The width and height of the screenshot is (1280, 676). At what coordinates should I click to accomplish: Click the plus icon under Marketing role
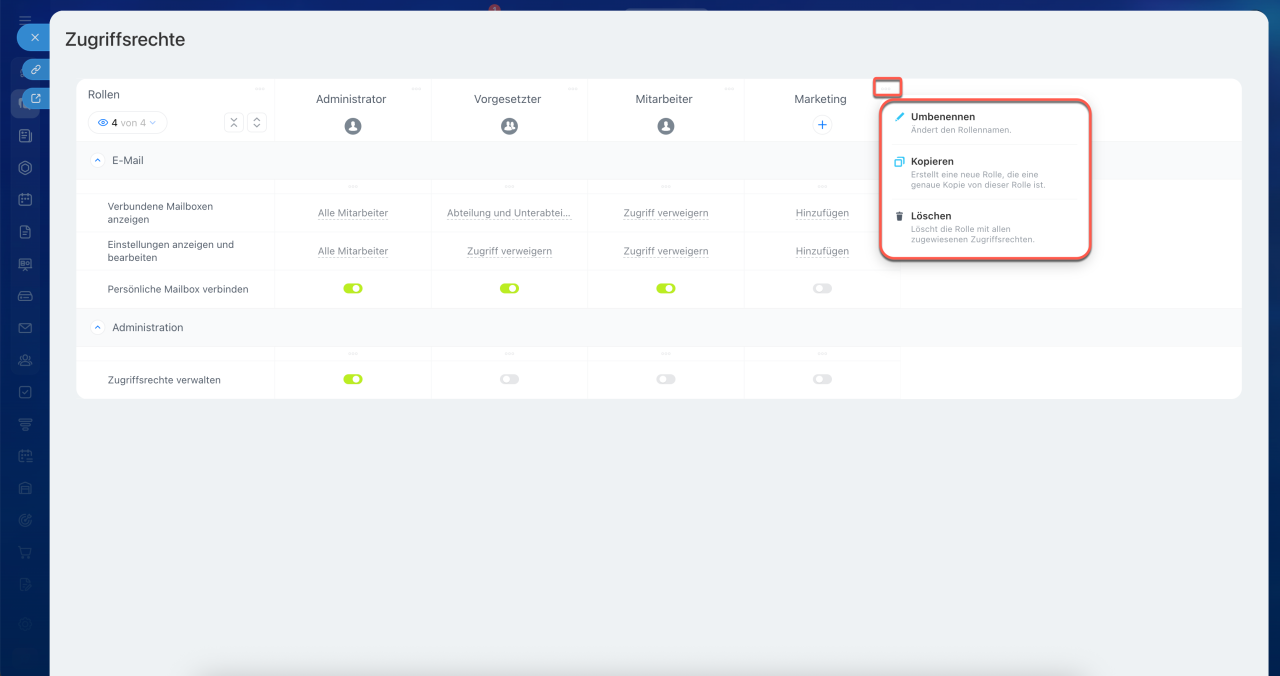pos(822,125)
